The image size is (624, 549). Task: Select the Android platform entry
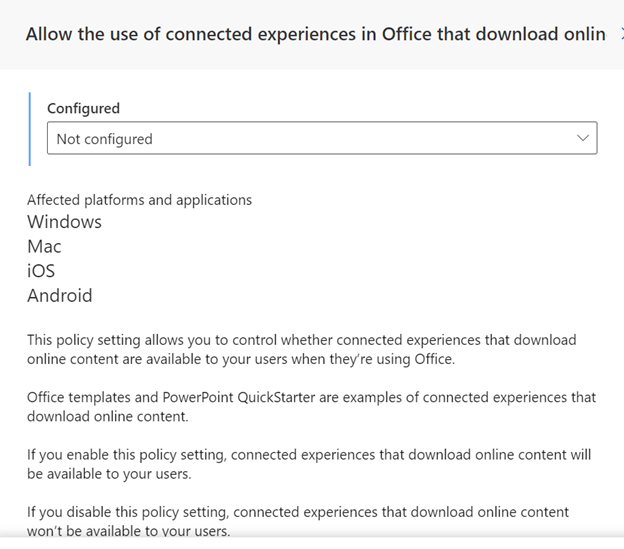coord(60,296)
